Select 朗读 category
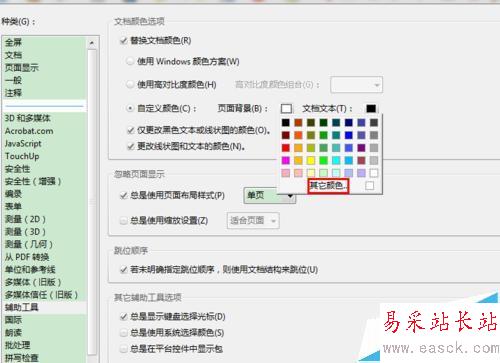This screenshot has width=500, height=363. coord(13,333)
